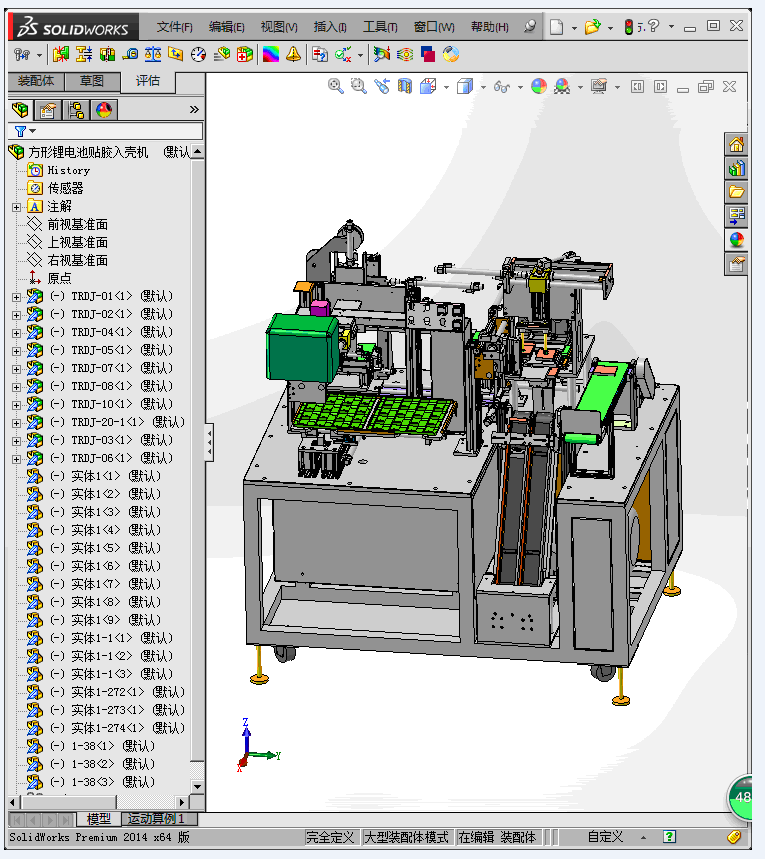Activate the Section View tool
Screen dimensions: 765x859
point(405,86)
